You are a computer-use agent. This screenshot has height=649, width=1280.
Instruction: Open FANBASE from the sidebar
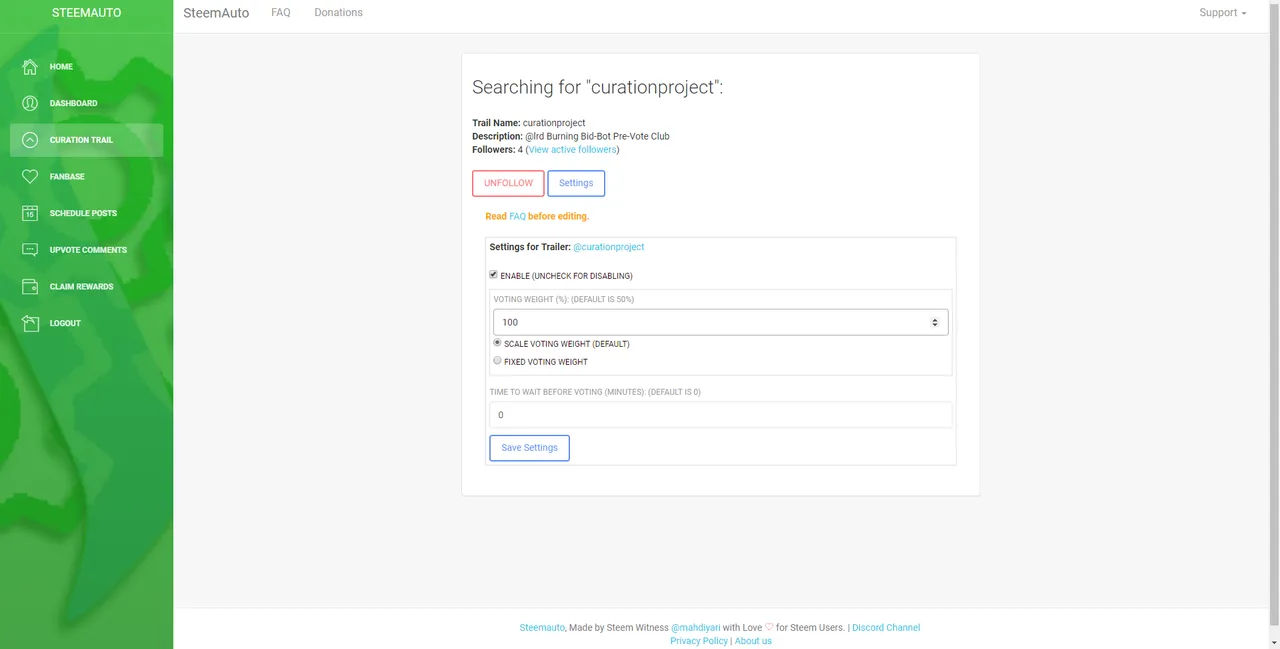86,177
